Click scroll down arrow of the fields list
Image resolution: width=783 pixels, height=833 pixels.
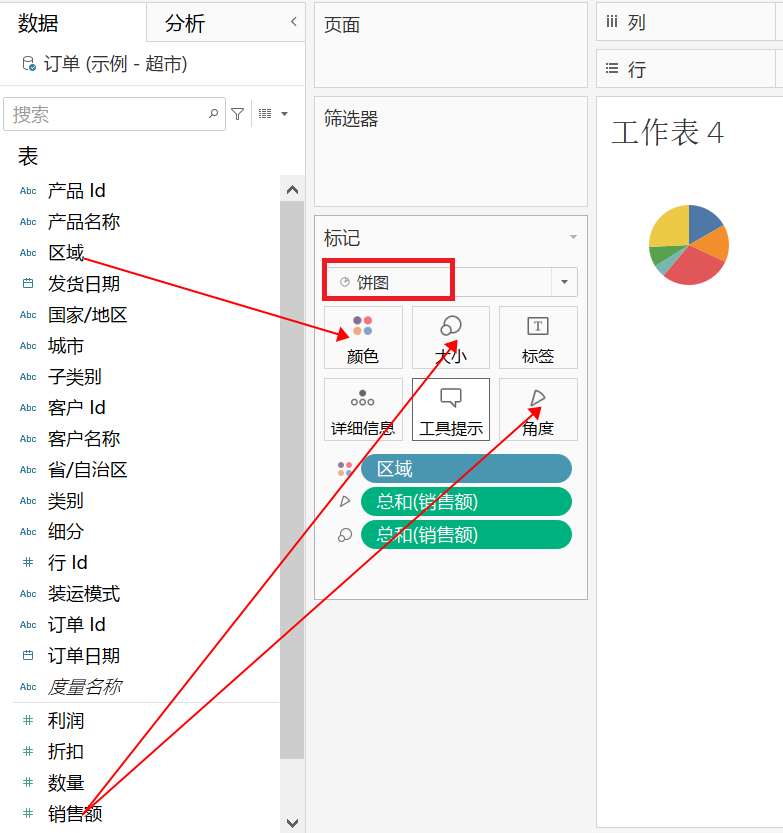coord(292,822)
